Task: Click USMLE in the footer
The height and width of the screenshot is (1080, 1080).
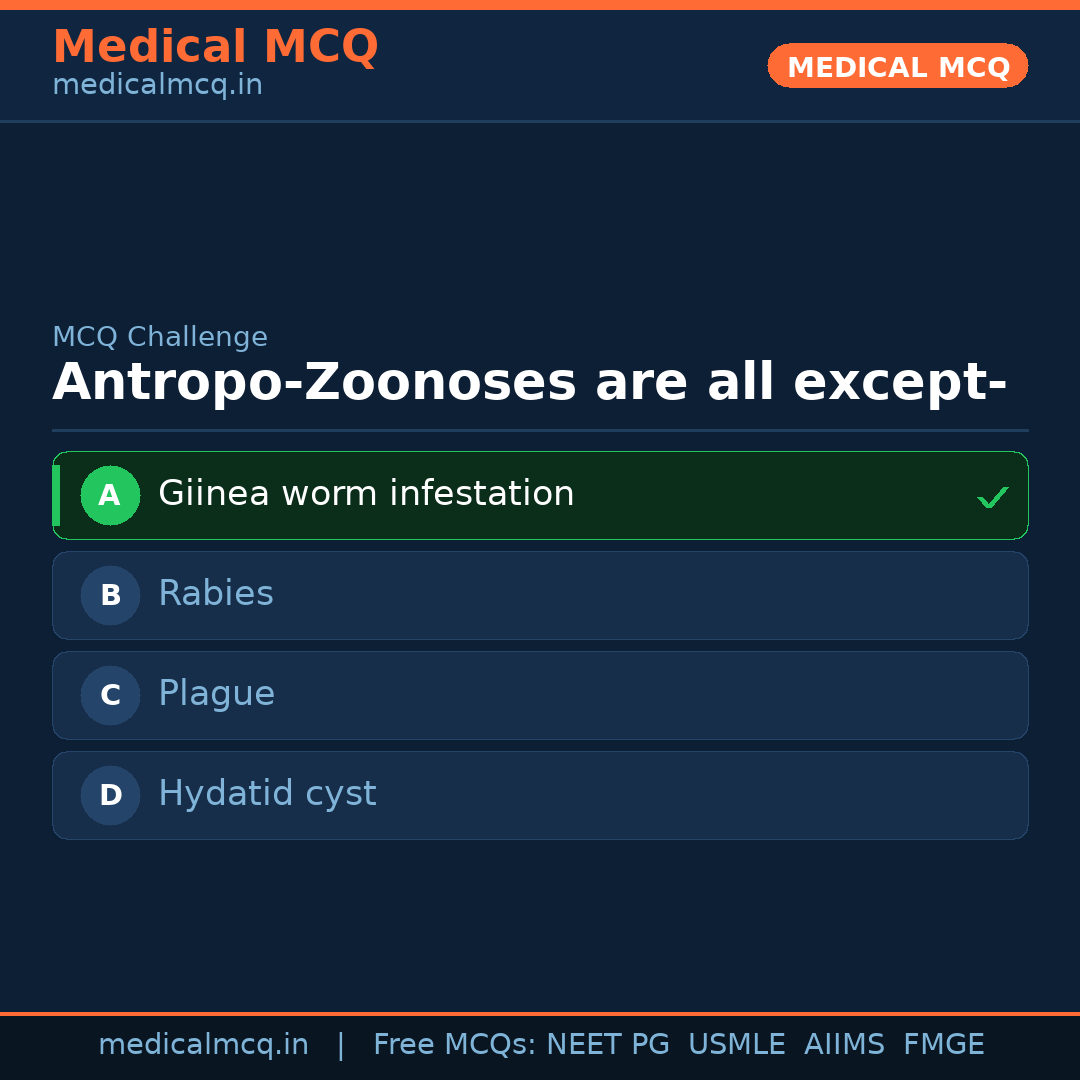Action: click(736, 1045)
